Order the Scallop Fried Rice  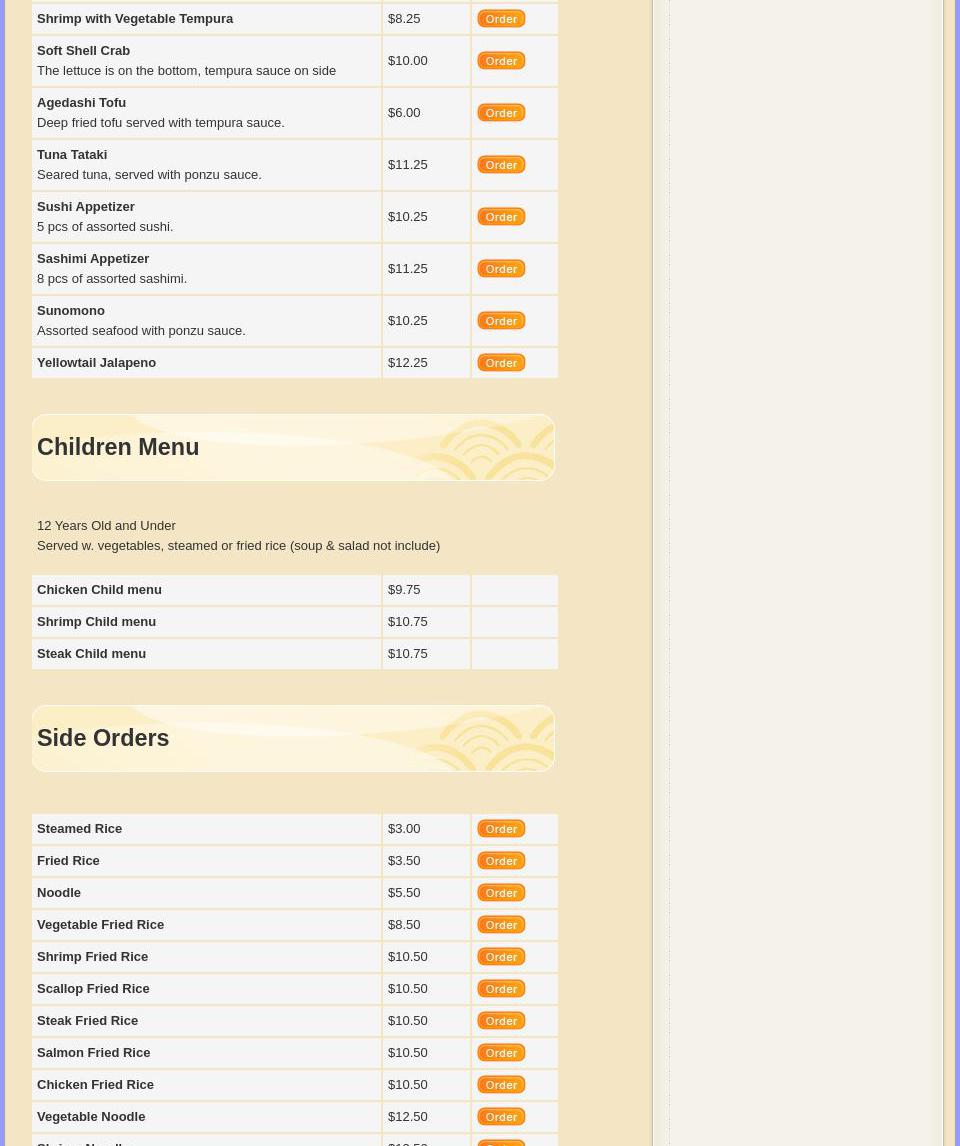[501, 989]
